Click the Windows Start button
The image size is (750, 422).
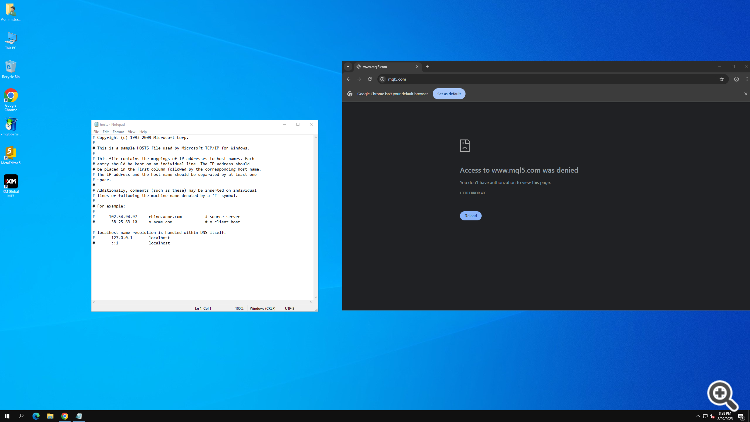pos(7,416)
